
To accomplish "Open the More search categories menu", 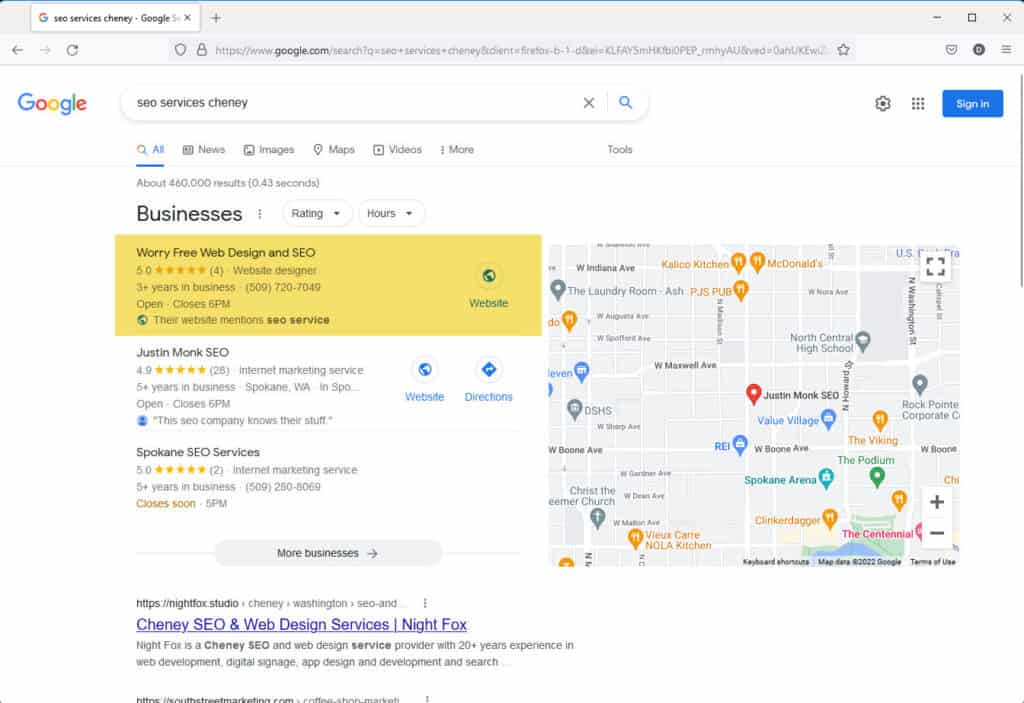I will (456, 150).
